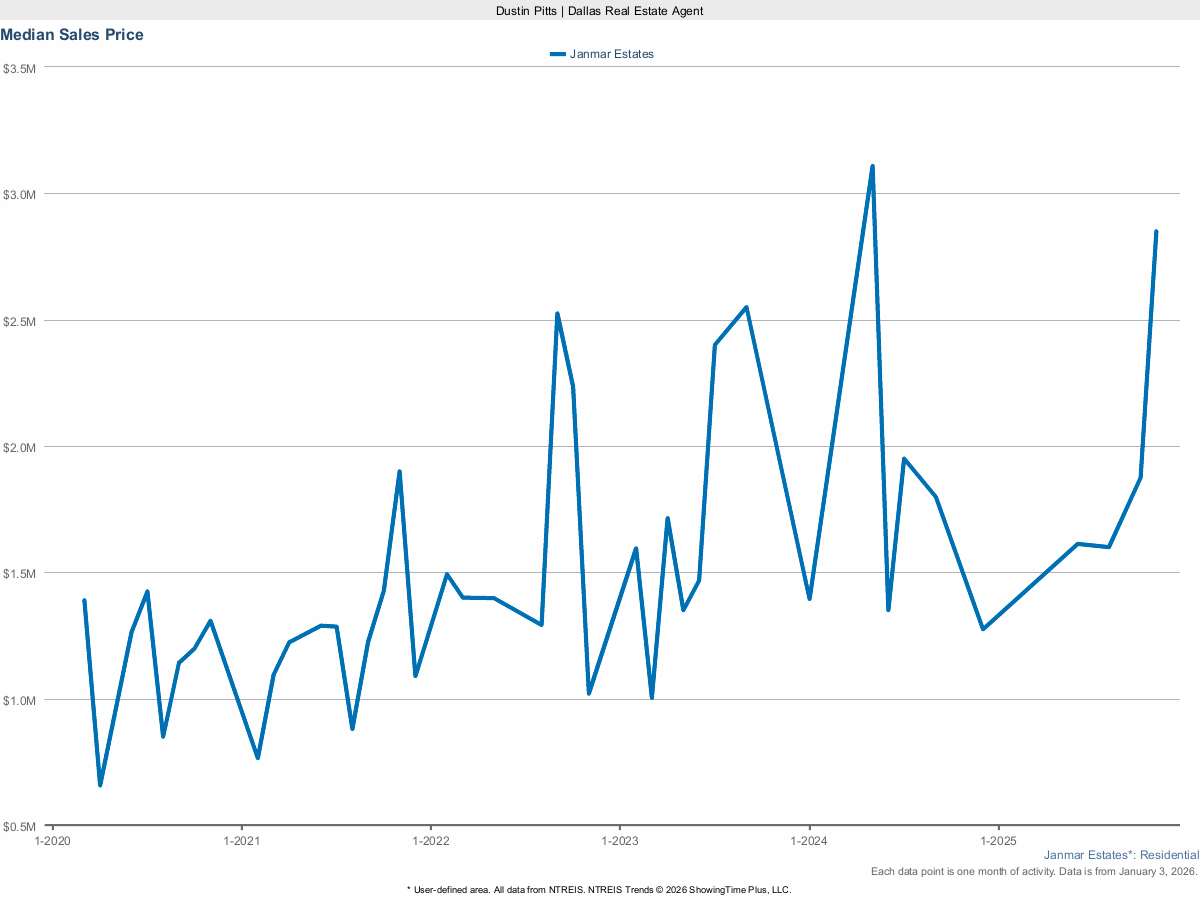The width and height of the screenshot is (1200, 900).
Task: Open the Janmar Estates*: Residential link
Action: point(1122,855)
